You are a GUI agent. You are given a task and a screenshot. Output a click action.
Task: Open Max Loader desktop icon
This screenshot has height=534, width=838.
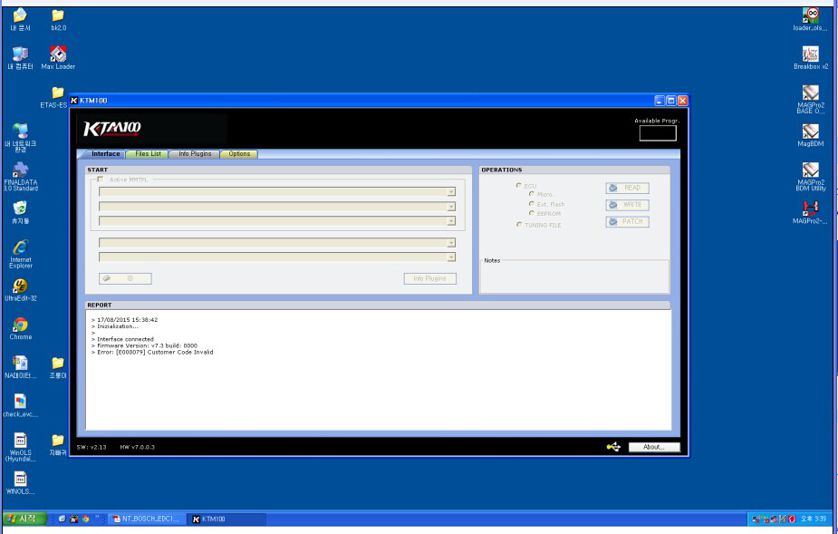tap(58, 58)
